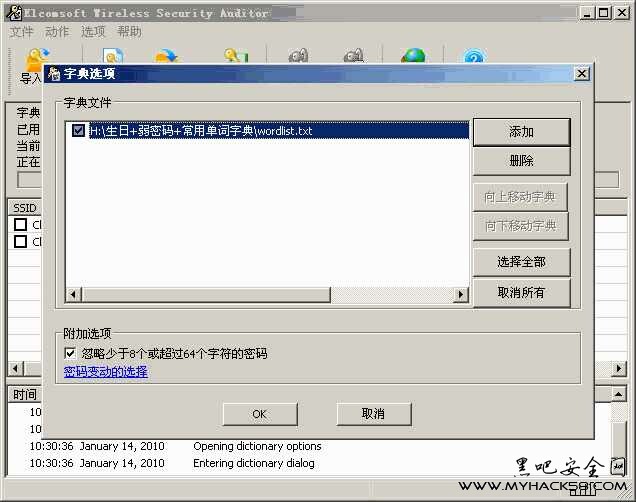Open the 动作 menu
Screen dimensions: 636x502
(57, 31)
